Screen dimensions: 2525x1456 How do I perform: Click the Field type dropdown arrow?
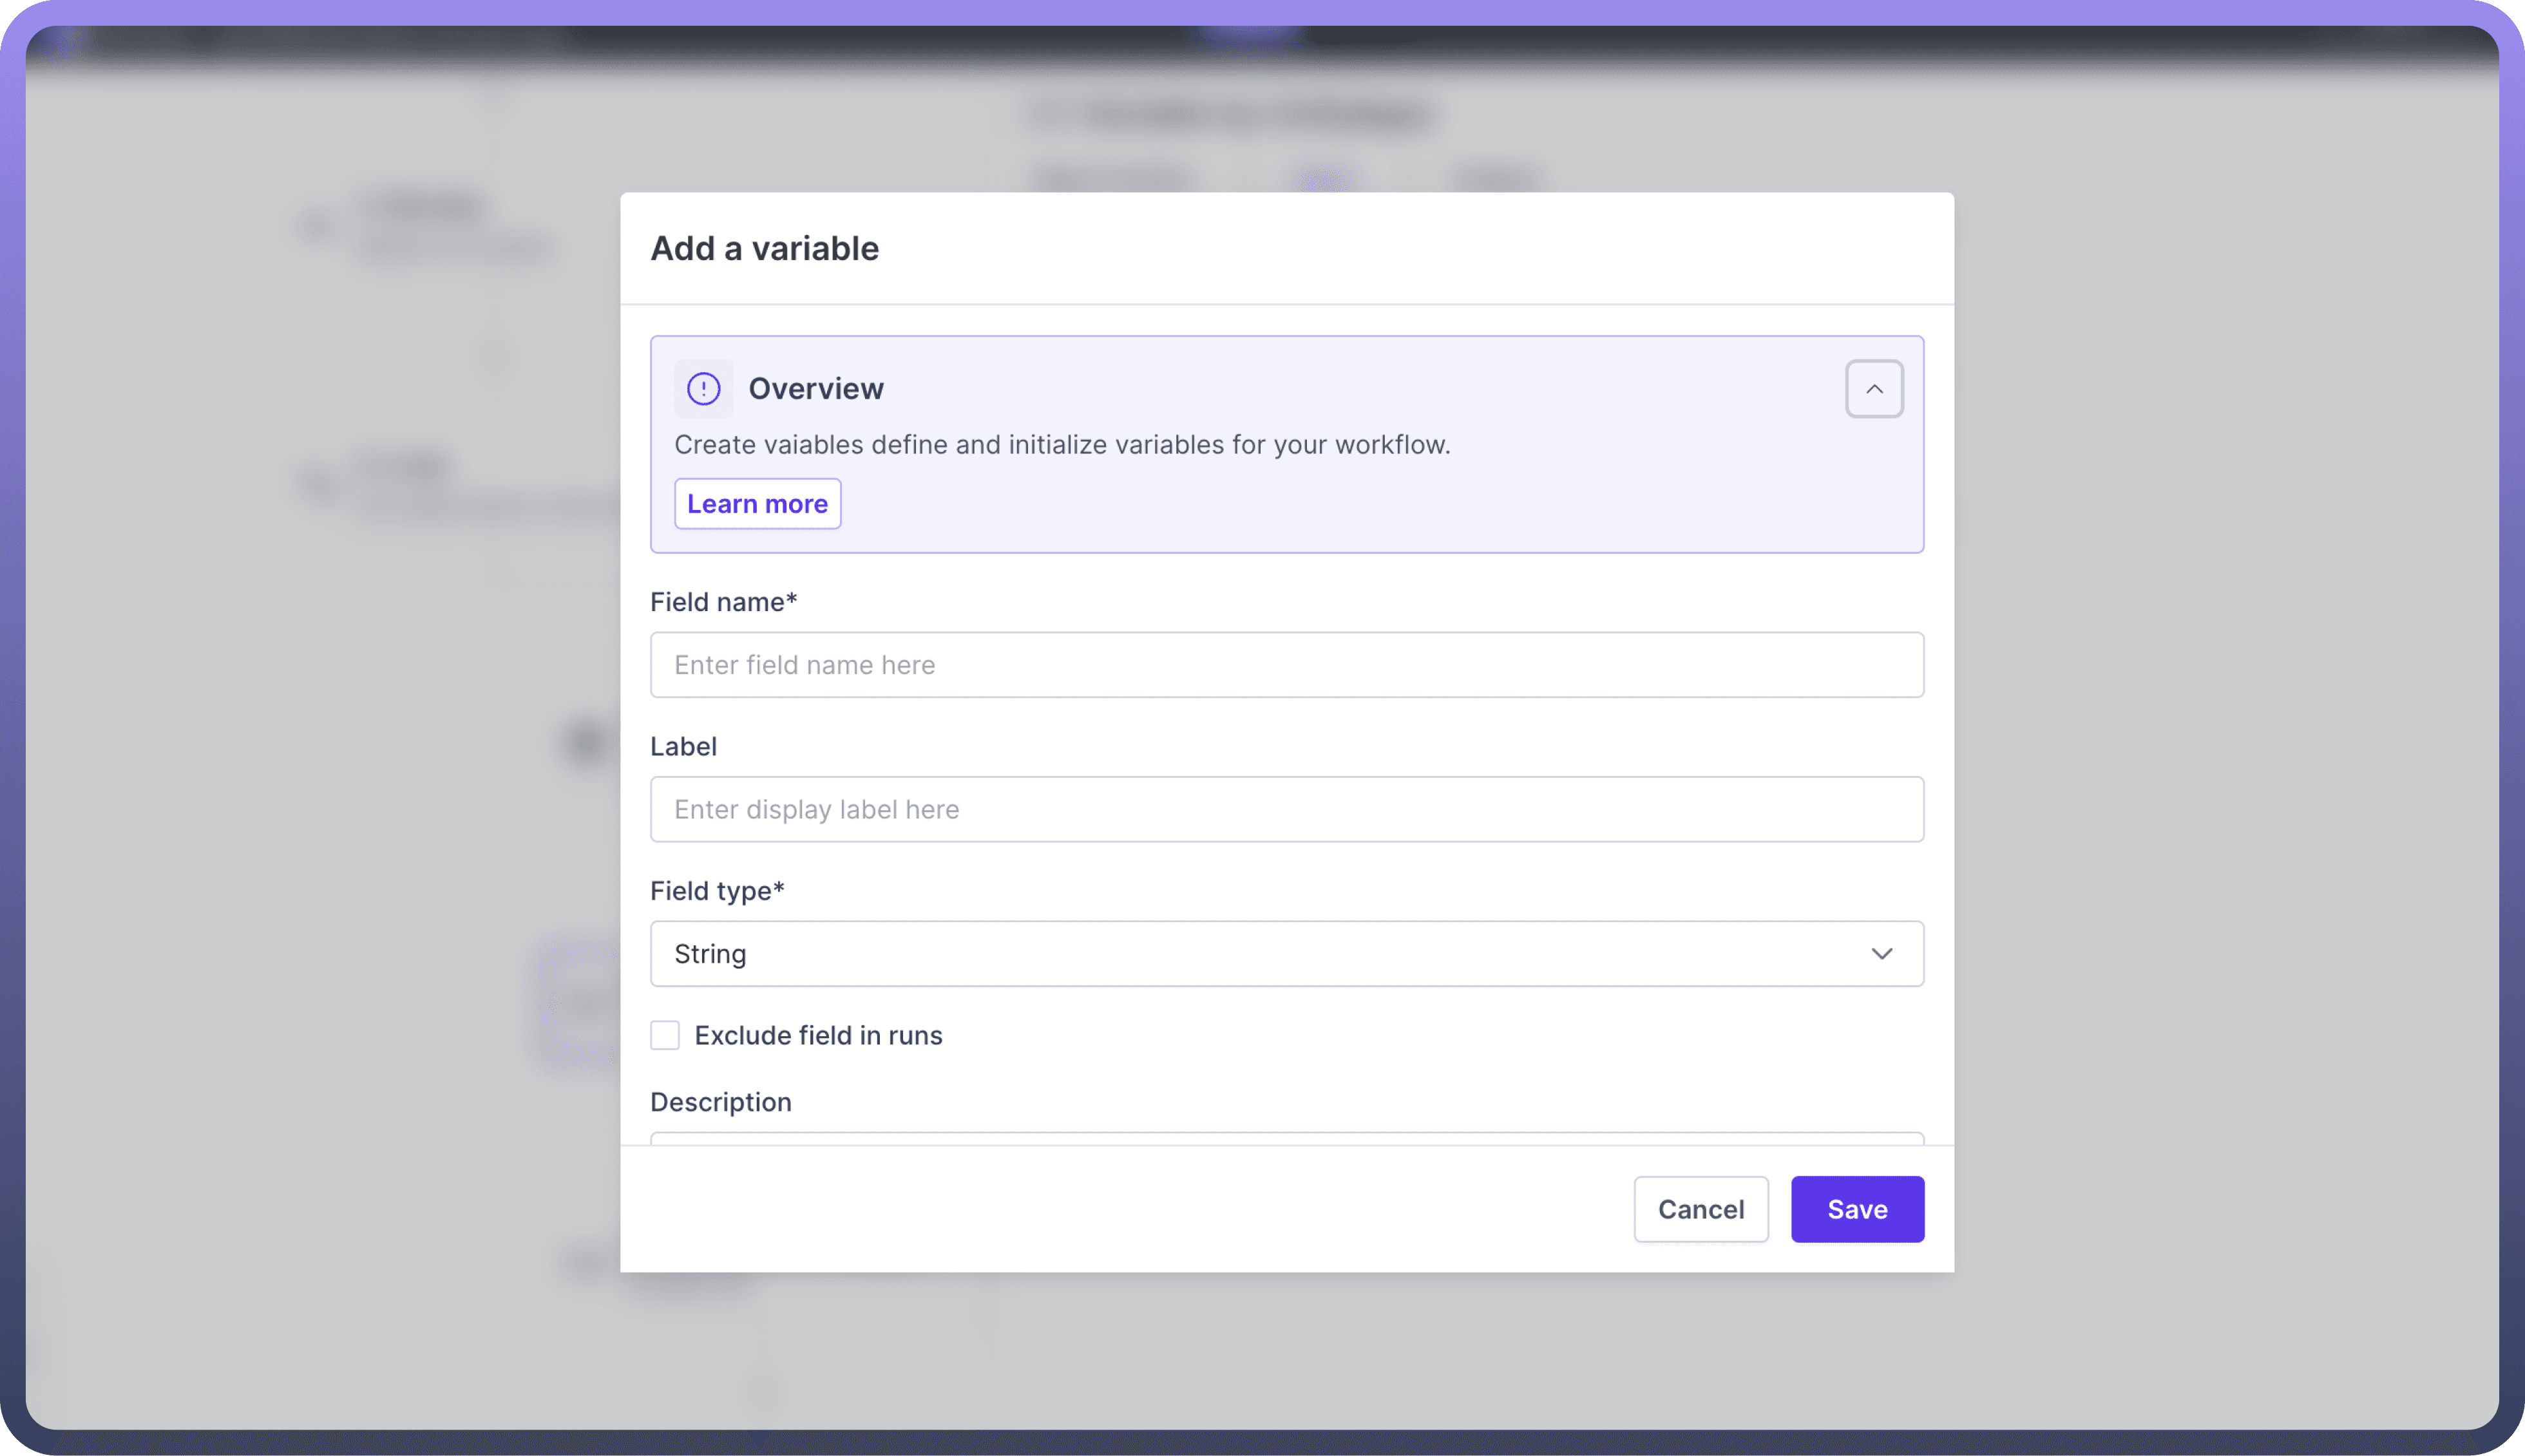1881,954
